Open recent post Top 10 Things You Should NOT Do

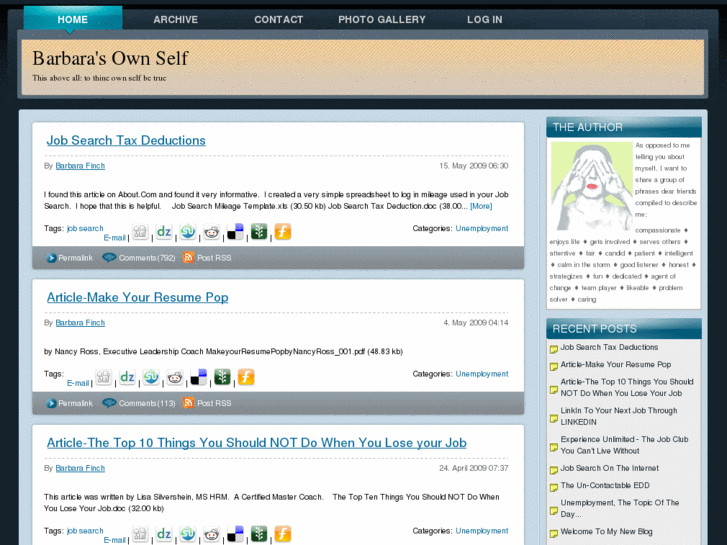click(627, 387)
